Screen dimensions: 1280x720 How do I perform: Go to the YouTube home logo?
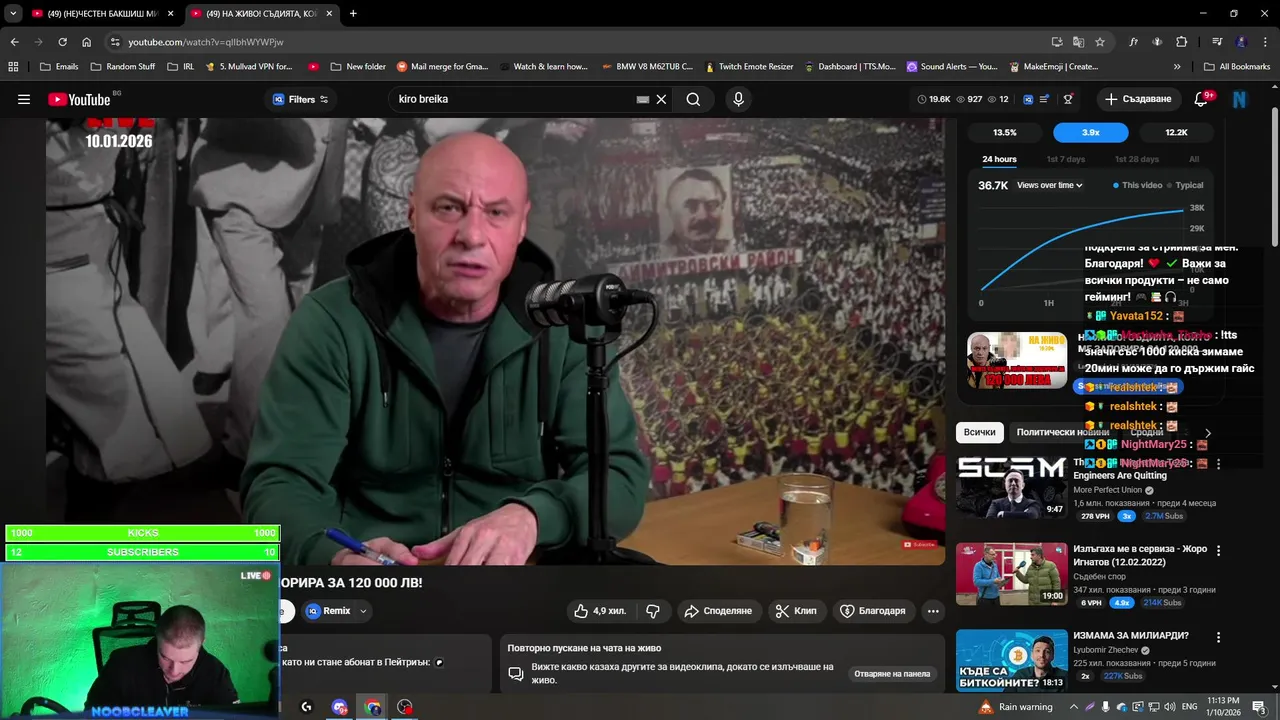(x=79, y=99)
